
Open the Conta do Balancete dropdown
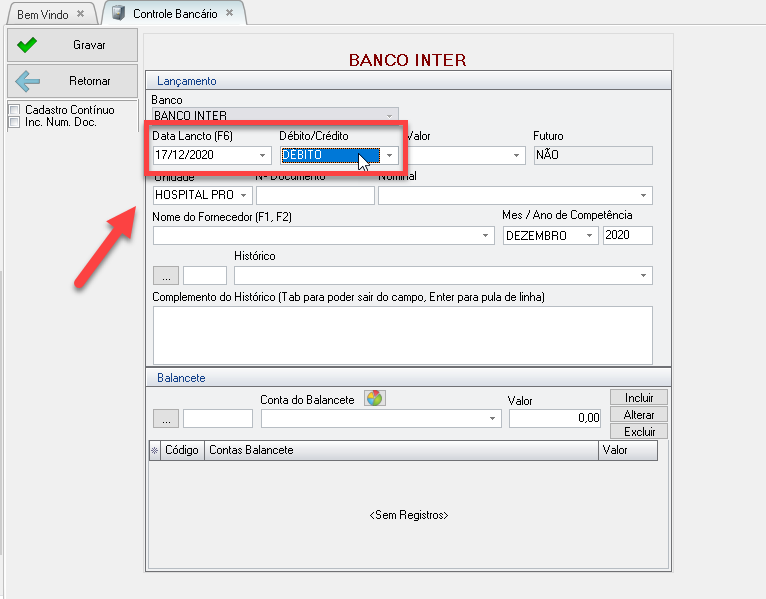492,418
